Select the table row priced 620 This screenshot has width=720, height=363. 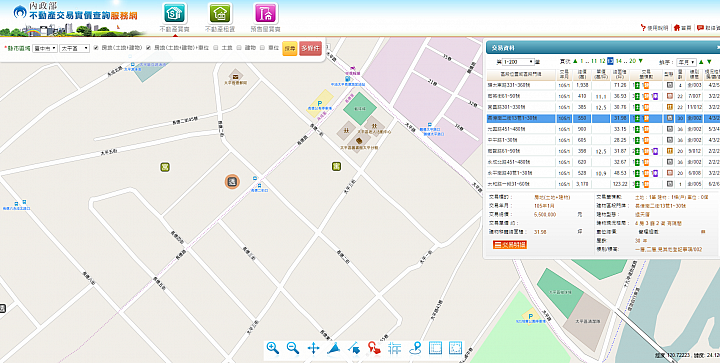(x=602, y=162)
